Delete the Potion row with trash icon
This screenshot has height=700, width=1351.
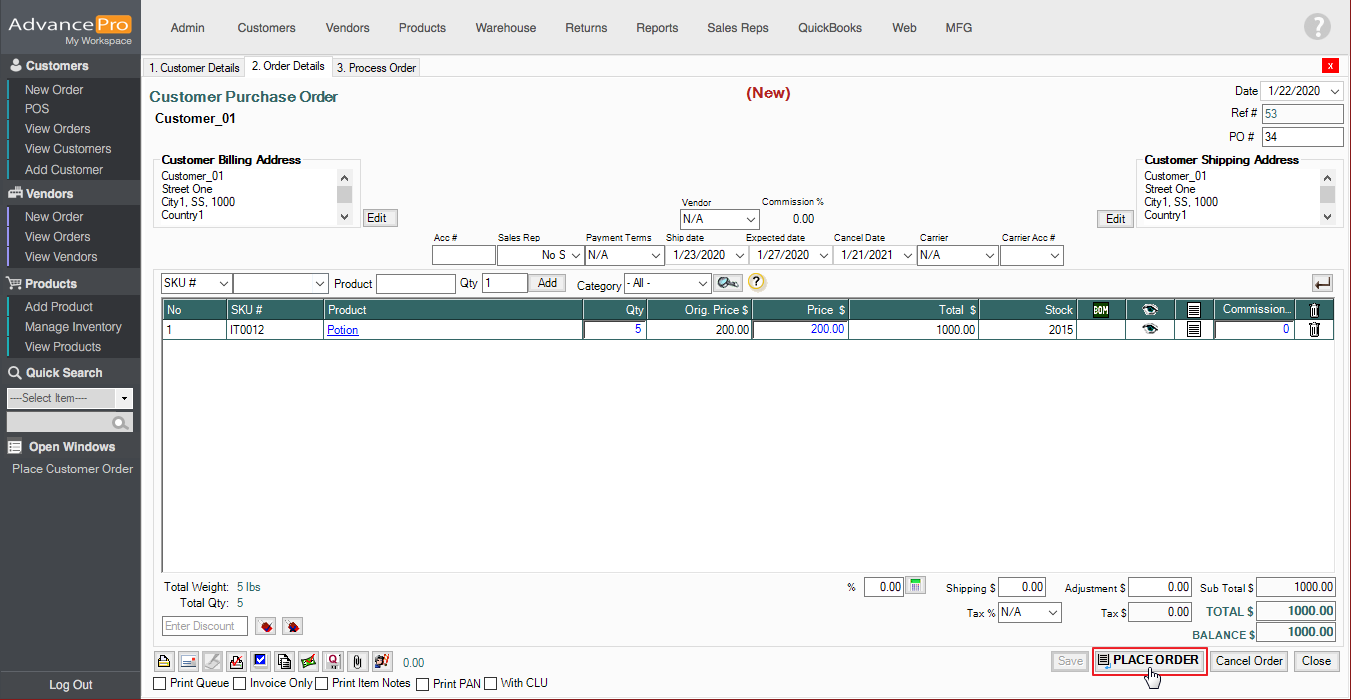pos(1314,330)
